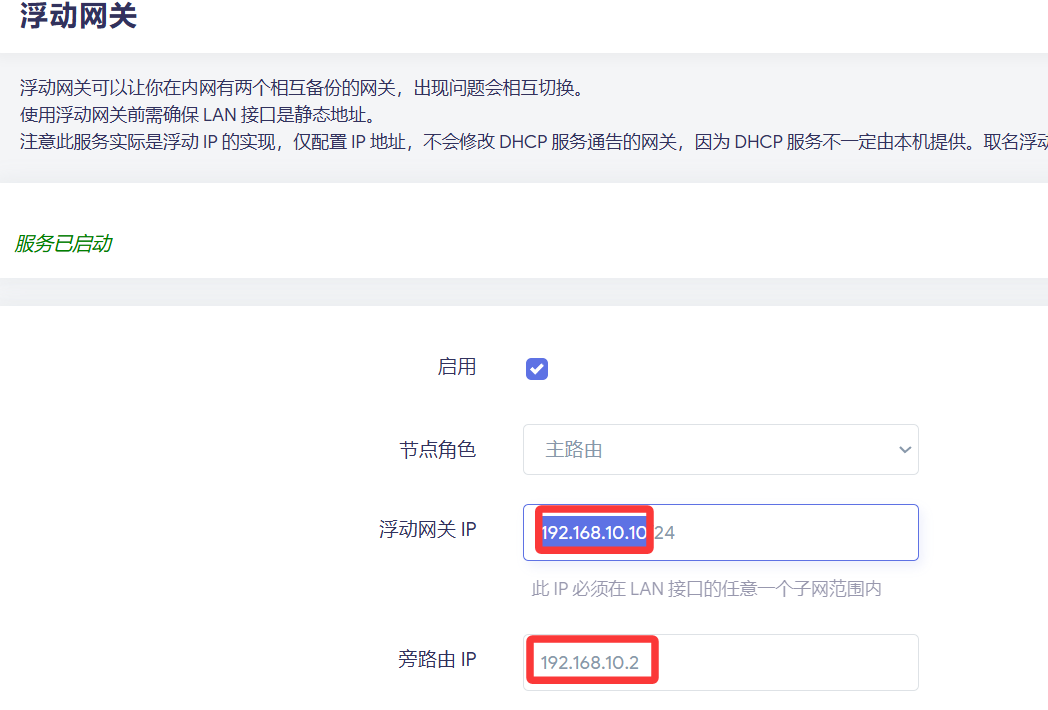Click the 旁路由 IP field label
1048x710 pixels.
[437, 659]
